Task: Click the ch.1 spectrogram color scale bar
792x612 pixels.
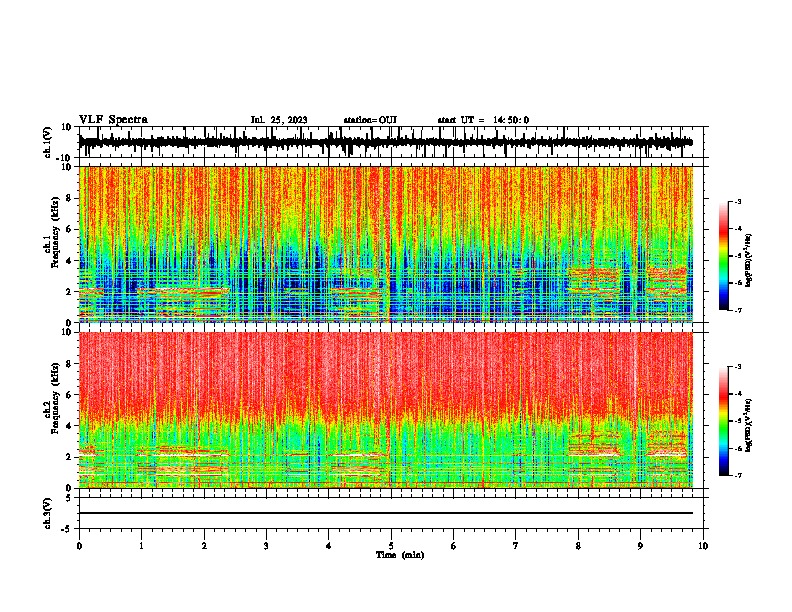Action: (x=724, y=256)
